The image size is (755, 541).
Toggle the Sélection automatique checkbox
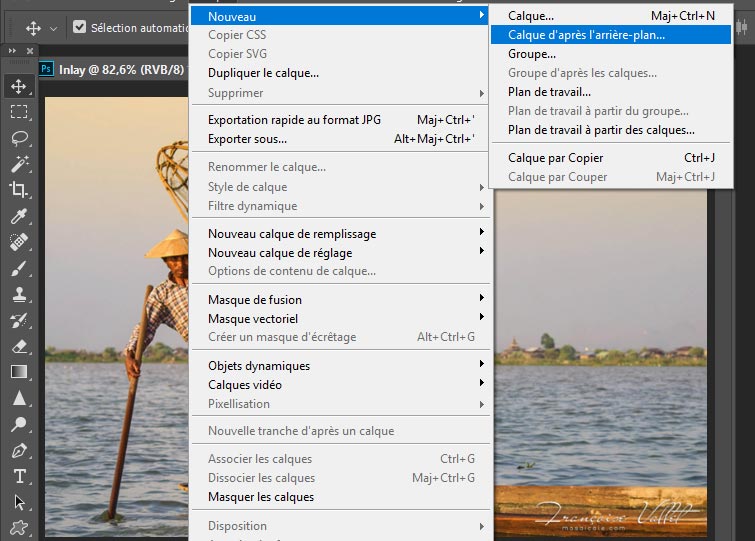[80, 28]
